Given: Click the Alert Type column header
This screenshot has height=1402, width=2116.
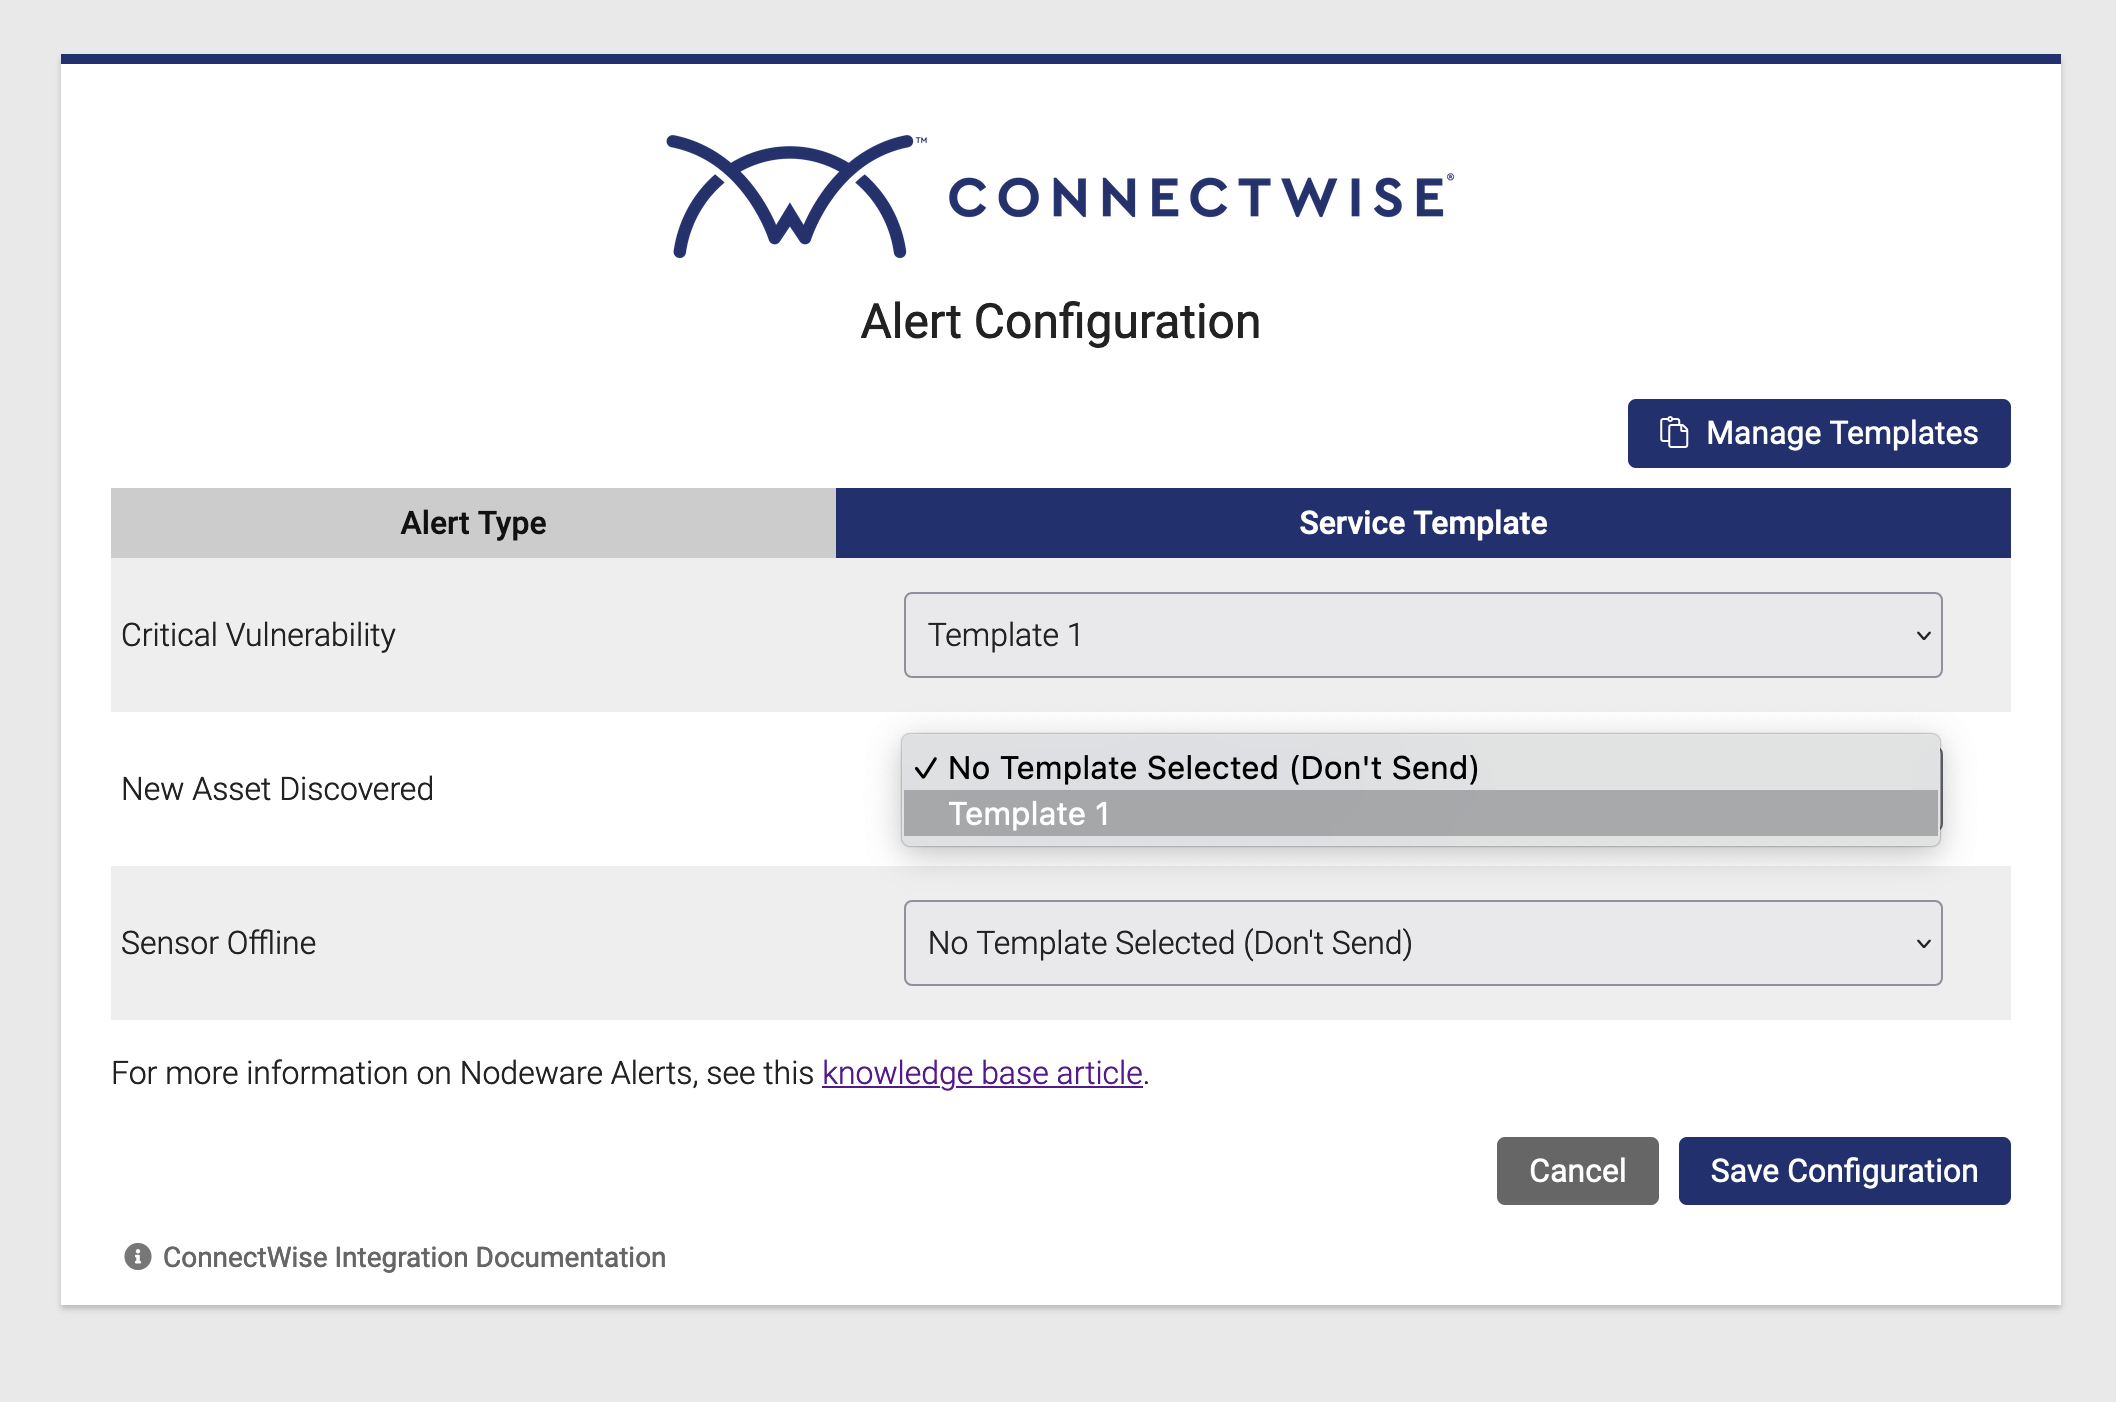Looking at the screenshot, I should point(473,523).
